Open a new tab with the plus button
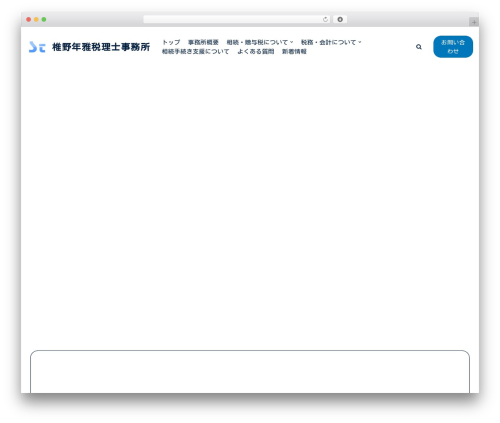 click(x=474, y=22)
